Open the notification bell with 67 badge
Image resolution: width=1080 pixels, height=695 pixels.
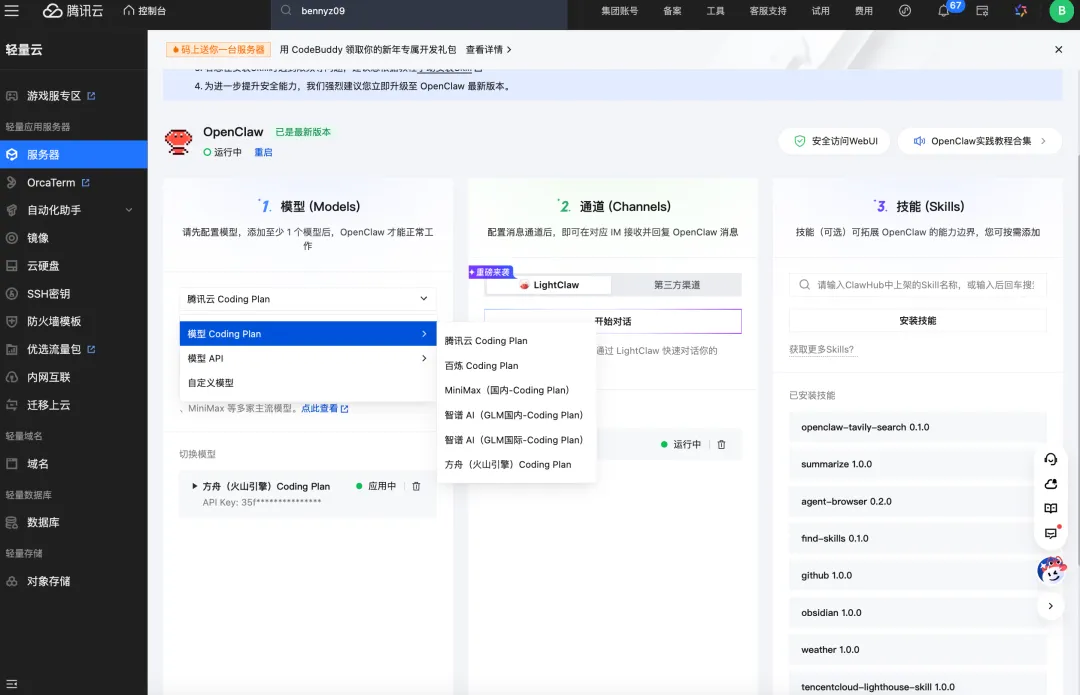pyautogui.click(x=944, y=11)
